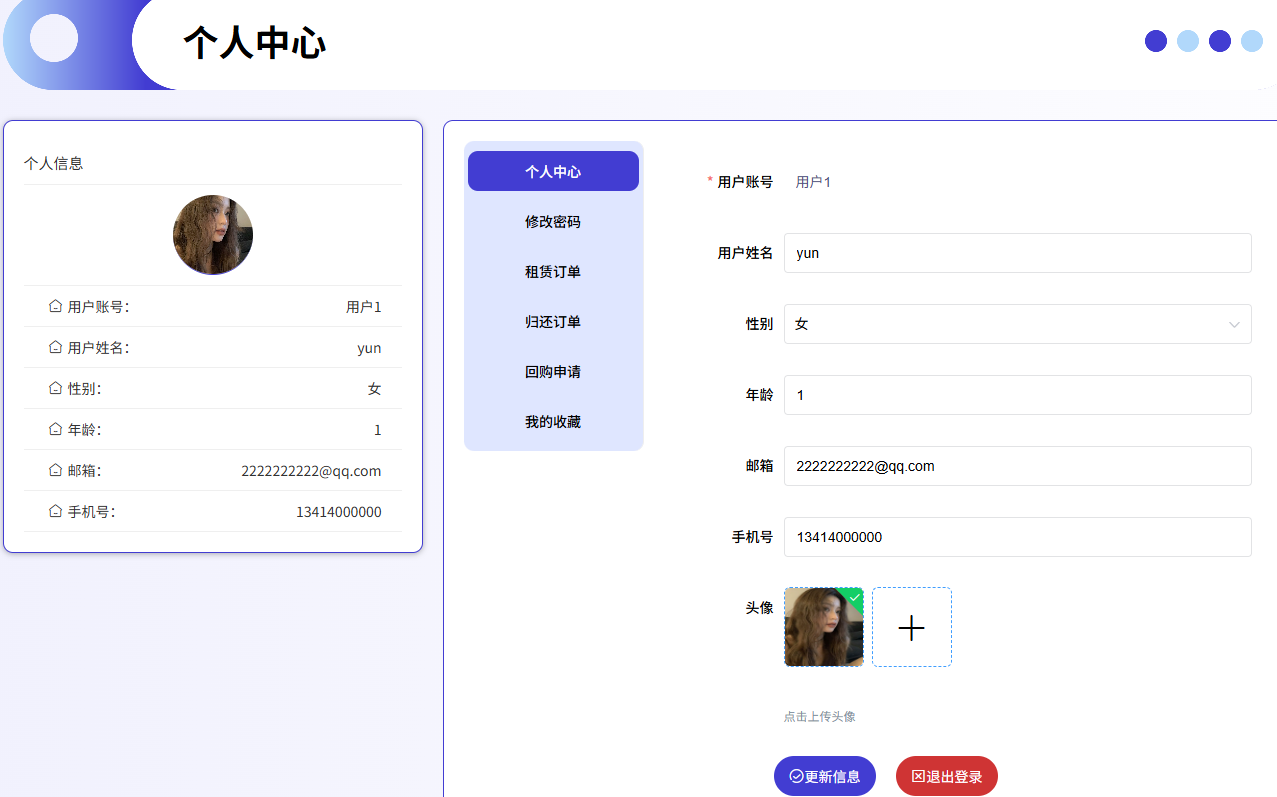Open the 性别 gender dropdown
The height and width of the screenshot is (797, 1277).
point(1017,324)
